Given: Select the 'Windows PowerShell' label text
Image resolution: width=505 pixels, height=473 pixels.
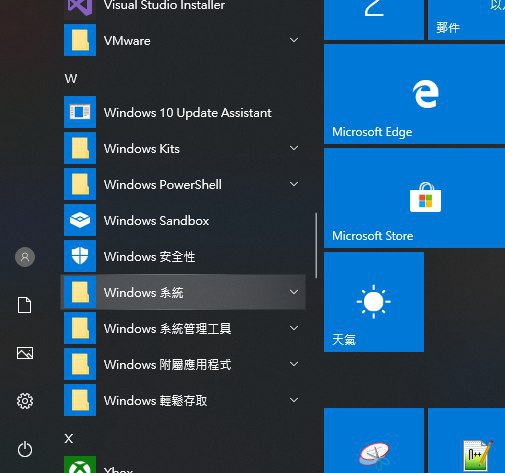Looking at the screenshot, I should pos(163,185).
